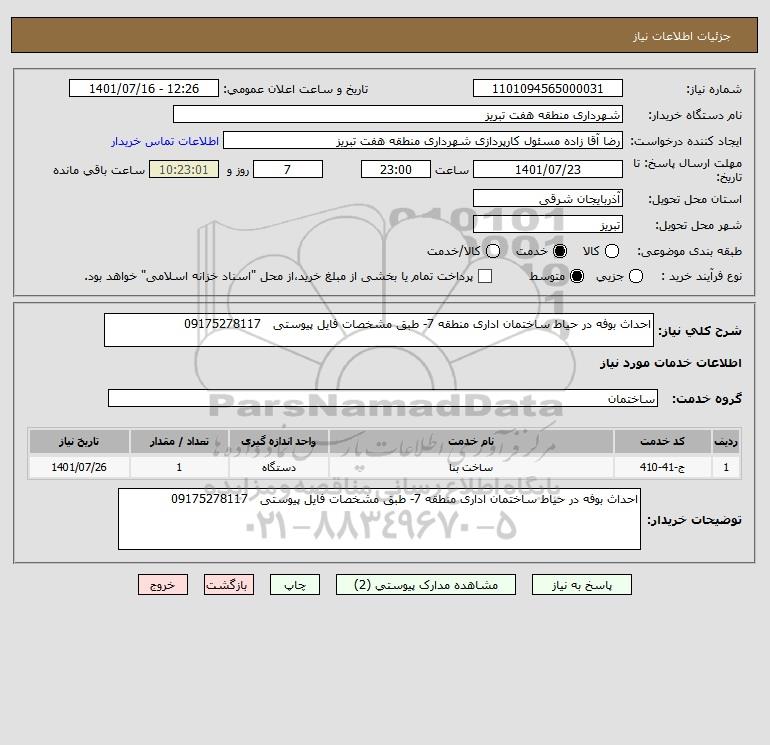This screenshot has width=770, height=745.
Task: Click the تاریخ نیاز column header
Action: point(79,441)
